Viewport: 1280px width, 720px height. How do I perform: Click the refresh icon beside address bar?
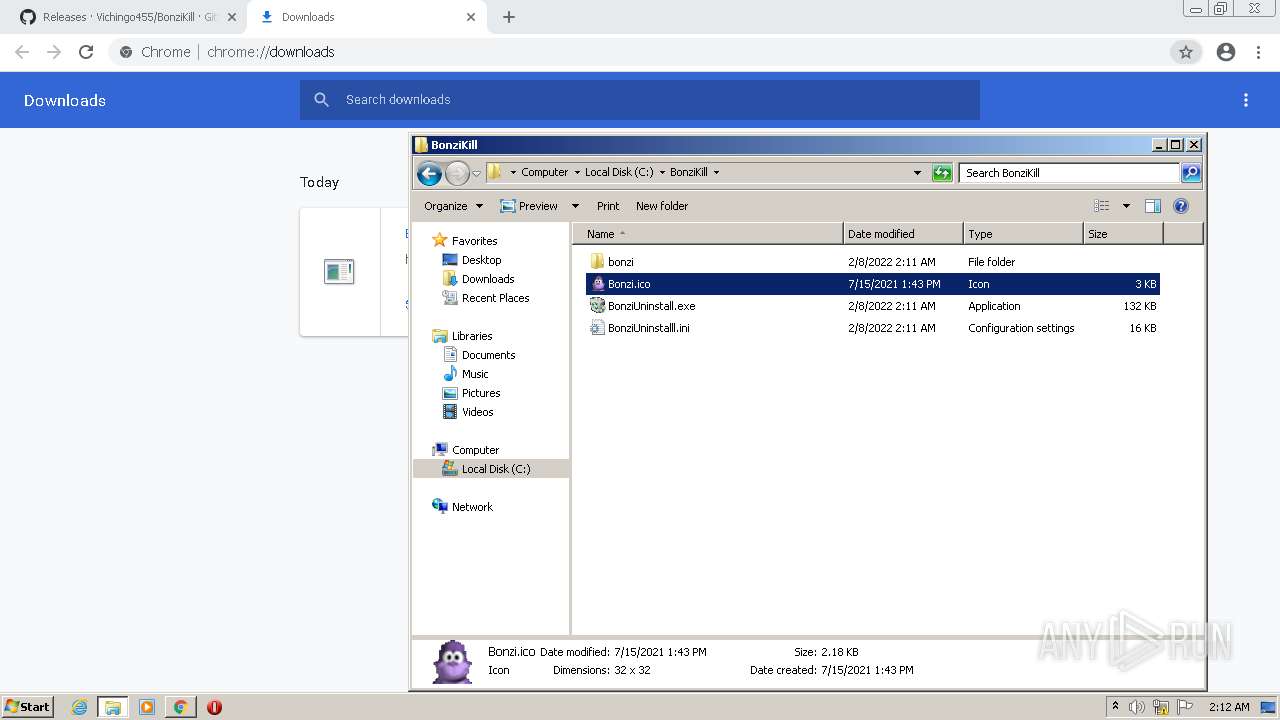942,173
